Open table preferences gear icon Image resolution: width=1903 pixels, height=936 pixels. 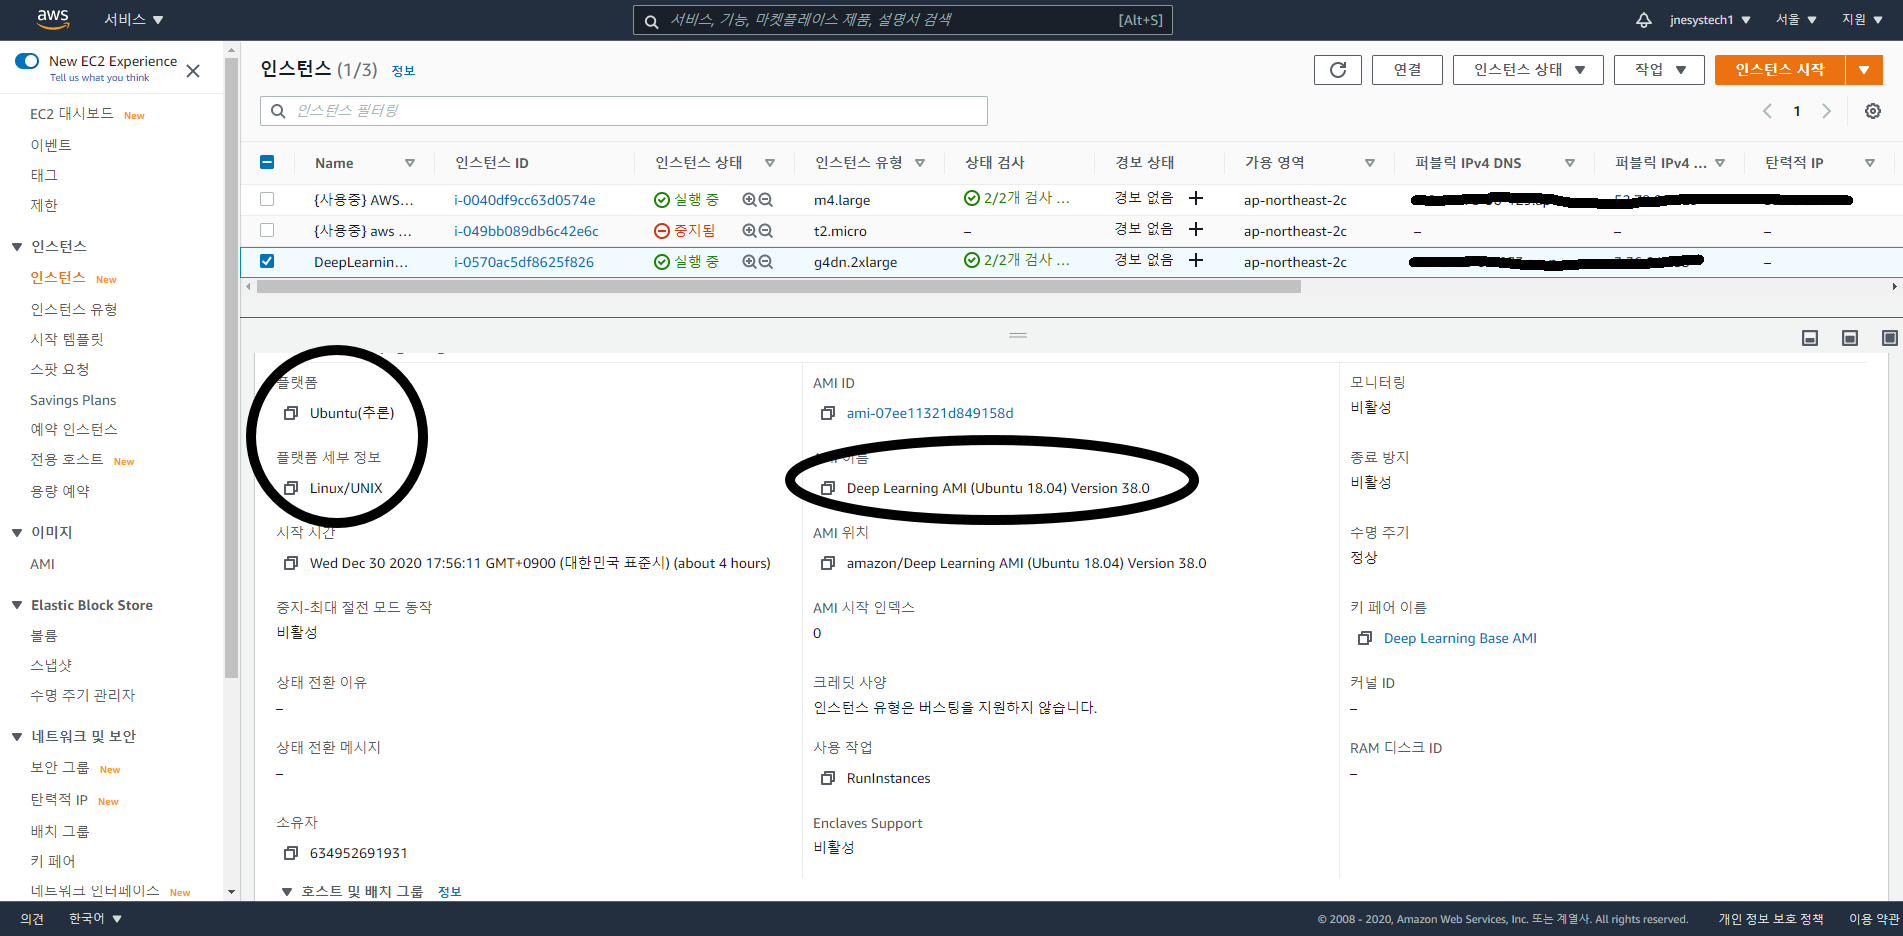coord(1873,111)
